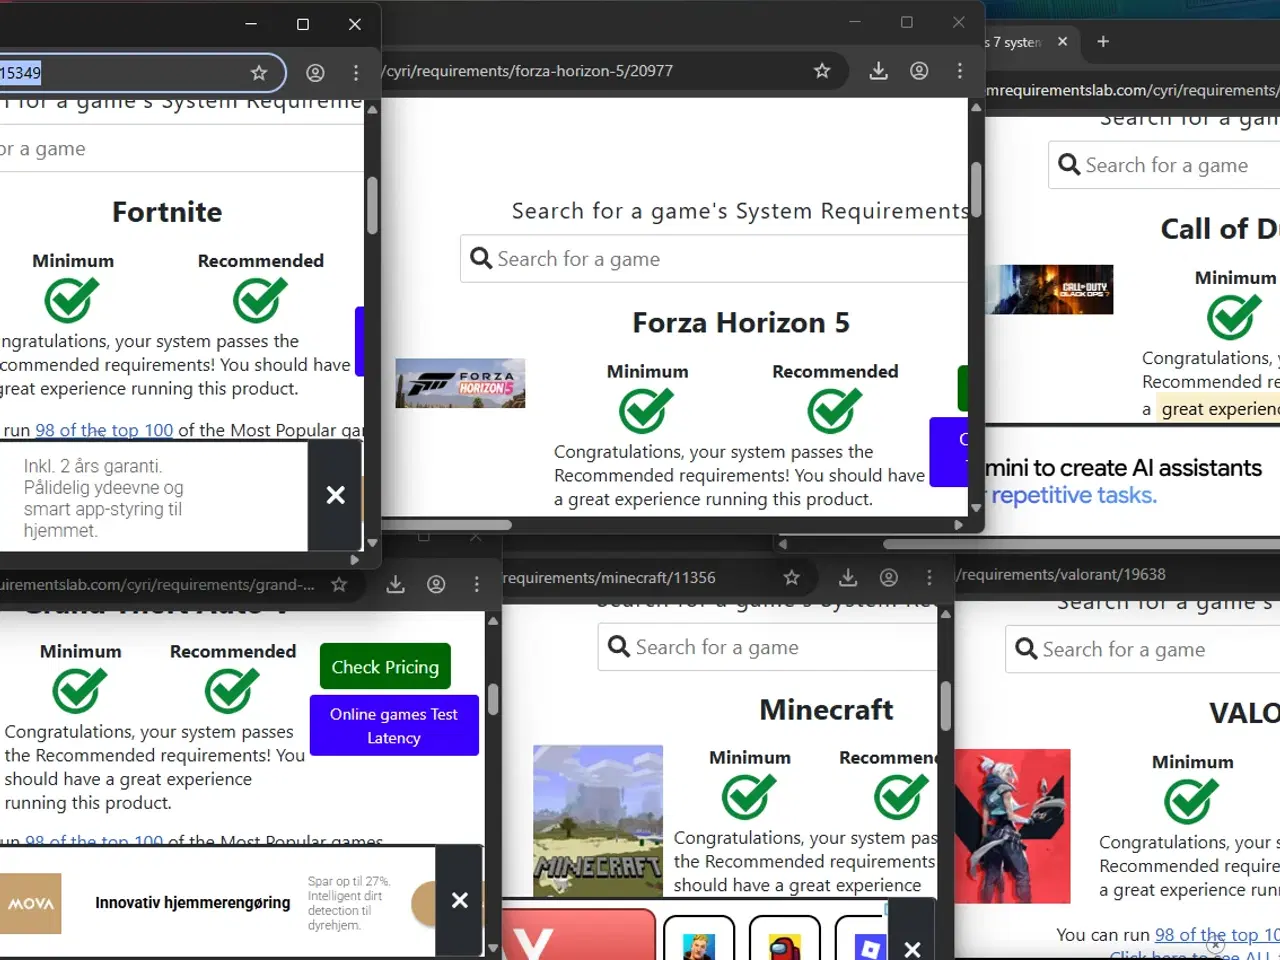Open downloads in the Grand Theft Auto window
1280x960 pixels.
396,585
